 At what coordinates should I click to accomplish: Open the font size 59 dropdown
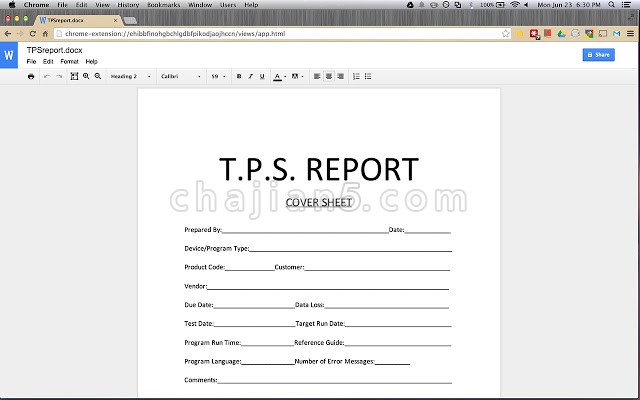218,76
